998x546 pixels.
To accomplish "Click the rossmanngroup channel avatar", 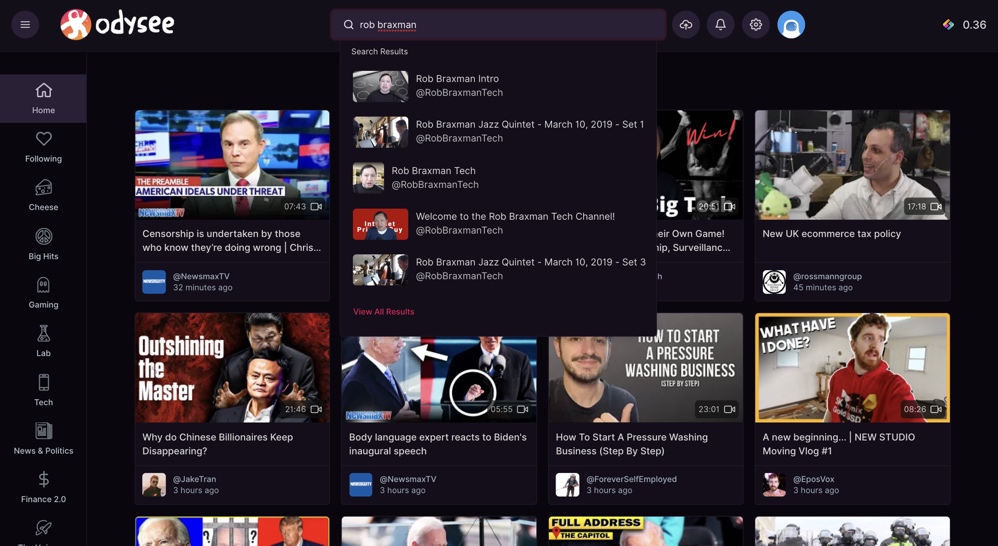I will click(x=774, y=282).
